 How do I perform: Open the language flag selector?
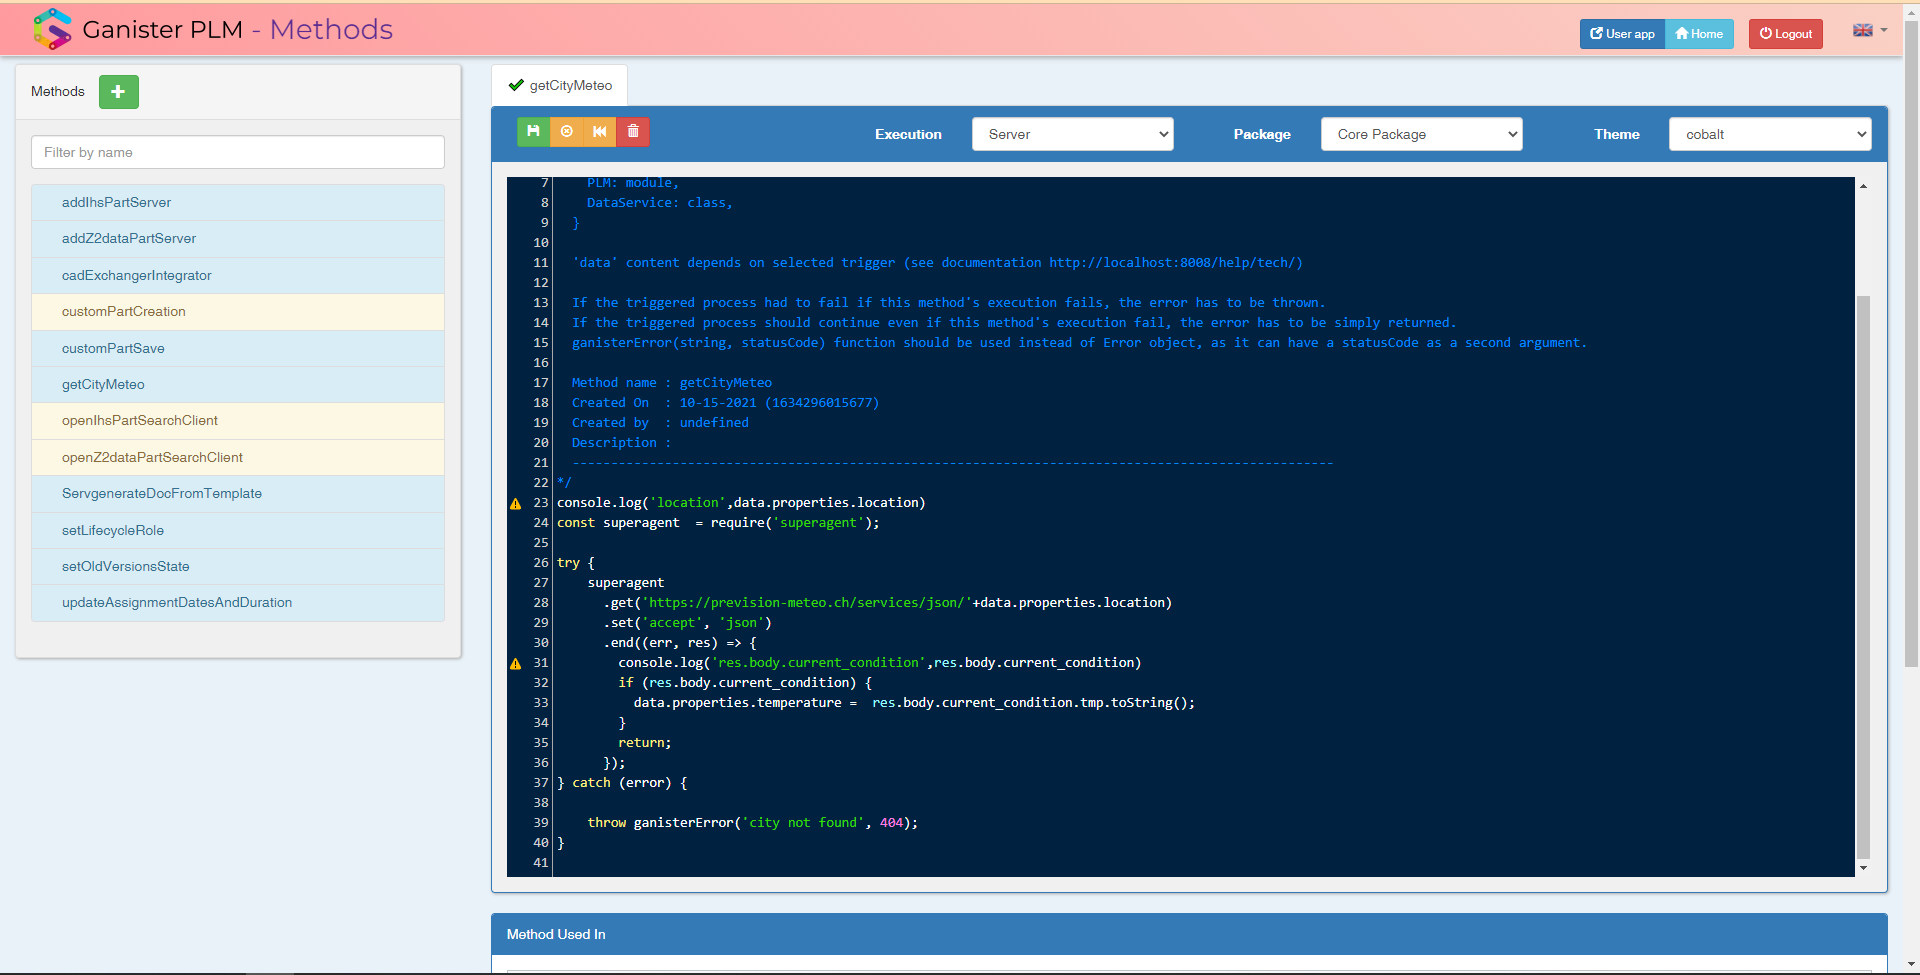click(x=1869, y=30)
